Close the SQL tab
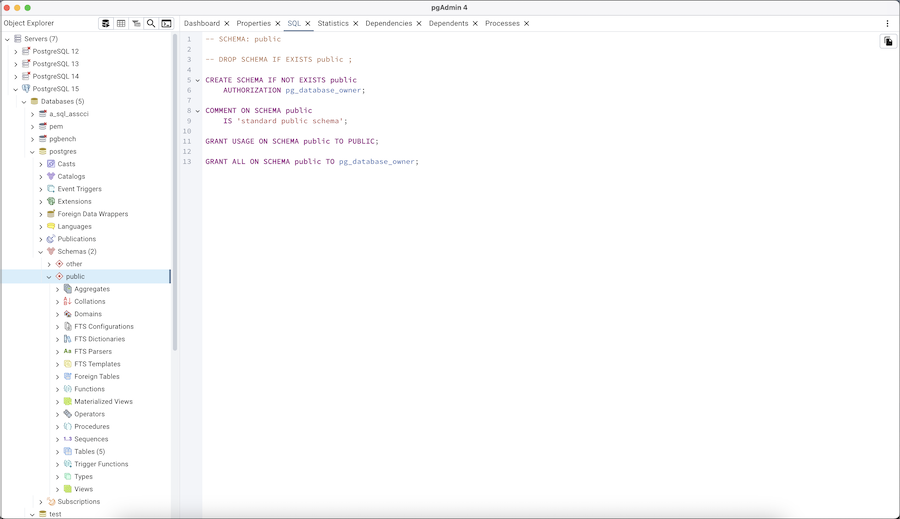This screenshot has width=900, height=519. click(308, 24)
